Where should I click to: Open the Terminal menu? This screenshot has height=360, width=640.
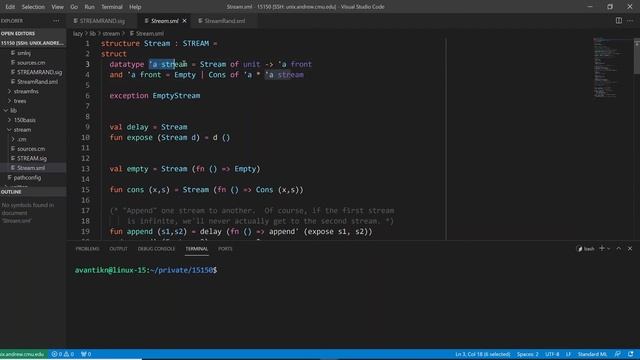(112, 7)
